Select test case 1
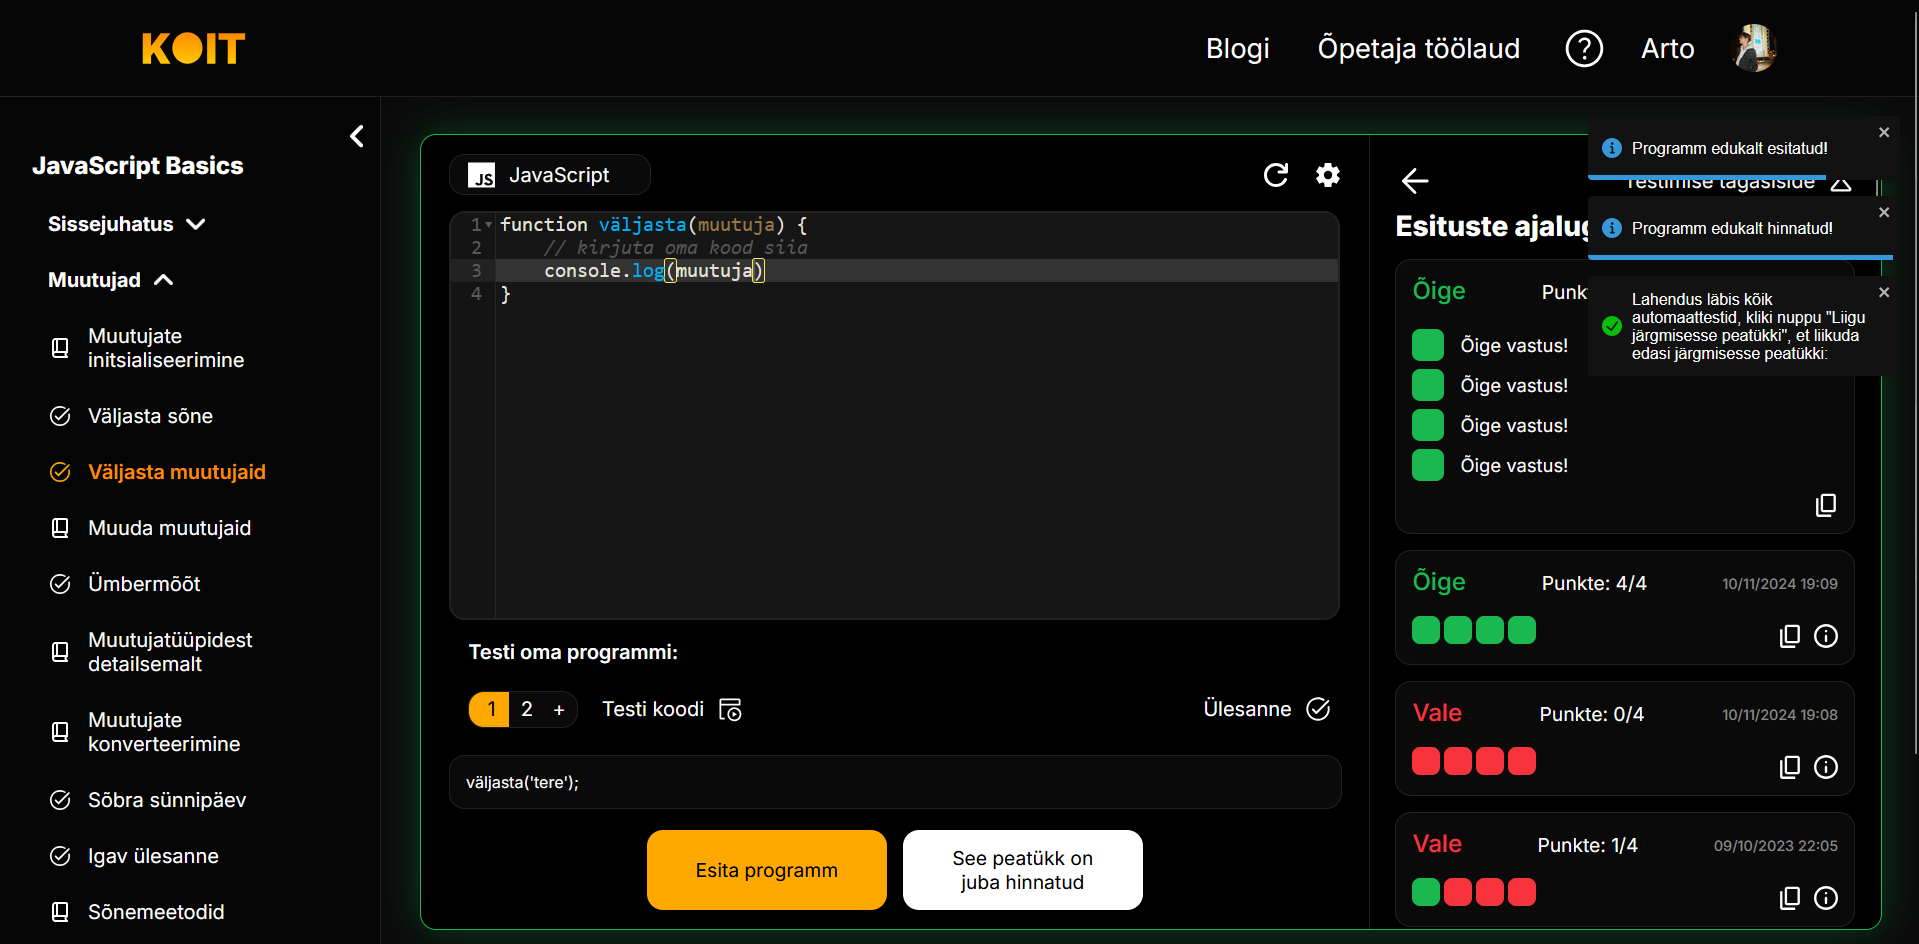Screen dimensions: 1919x944 [x=490, y=709]
